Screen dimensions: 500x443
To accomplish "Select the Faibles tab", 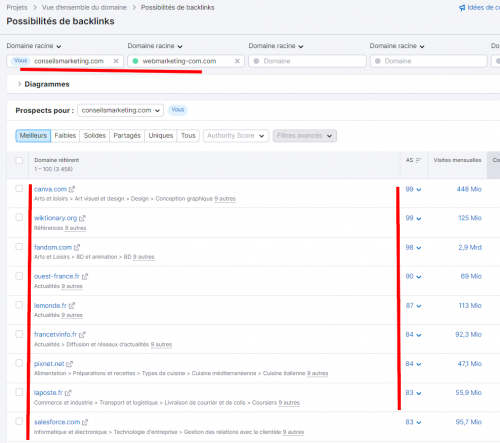I will [x=65, y=136].
